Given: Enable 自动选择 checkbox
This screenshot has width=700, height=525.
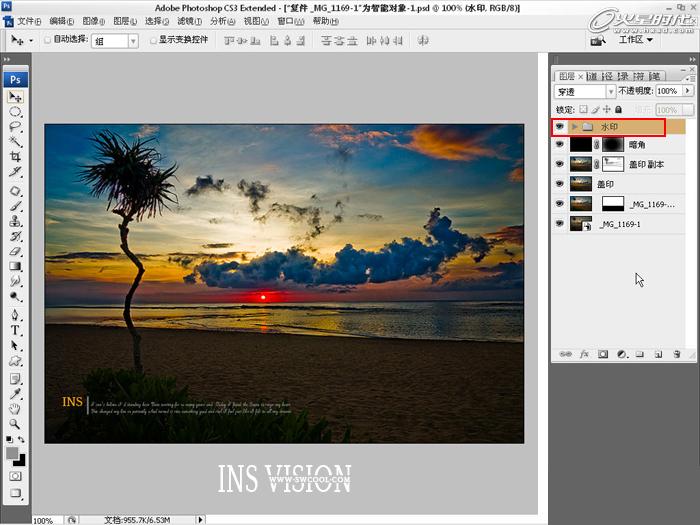Looking at the screenshot, I should 47,40.
